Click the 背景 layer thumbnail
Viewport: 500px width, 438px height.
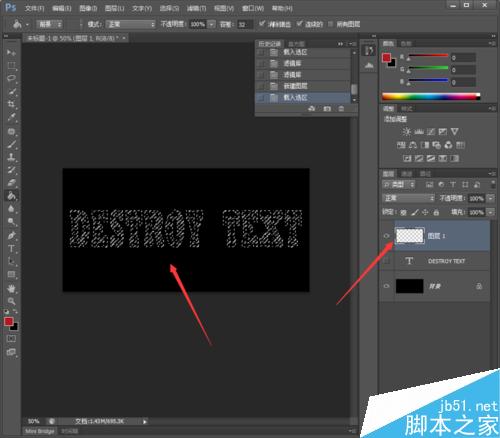(409, 286)
